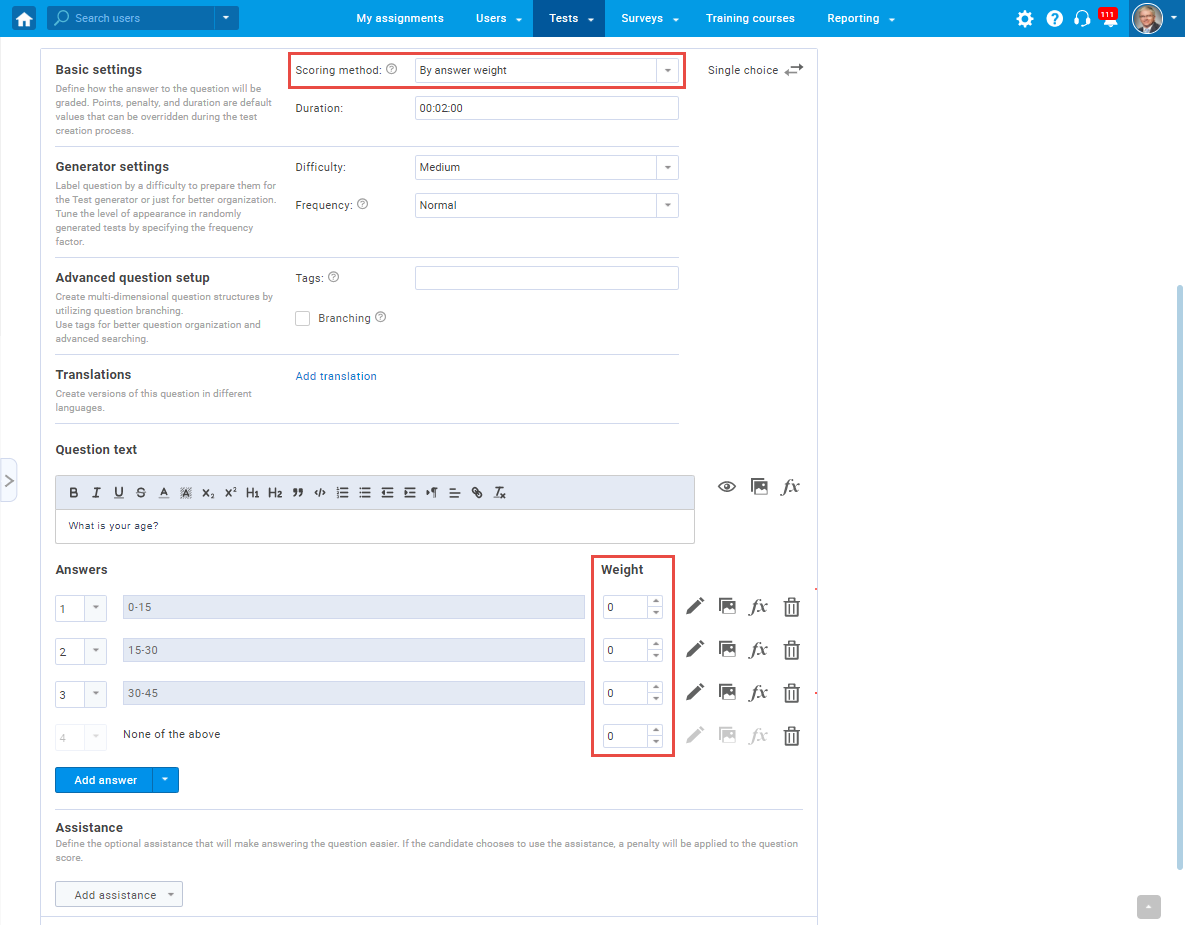1185x925 pixels.
Task: Open the Reporting menu
Action: click(861, 18)
